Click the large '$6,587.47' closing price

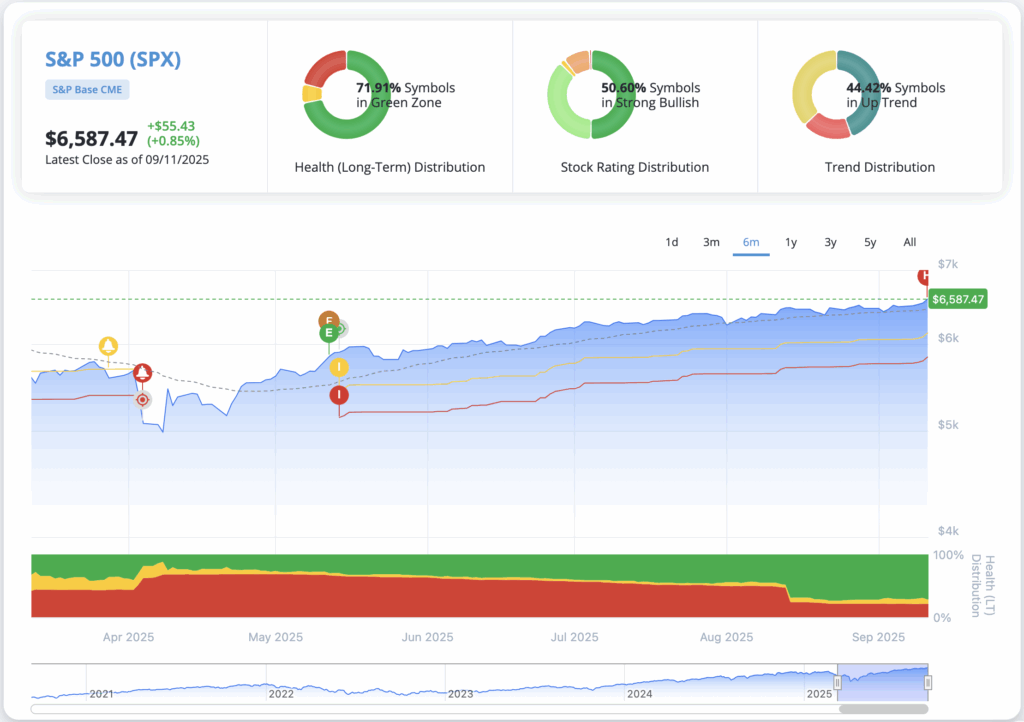[x=91, y=138]
